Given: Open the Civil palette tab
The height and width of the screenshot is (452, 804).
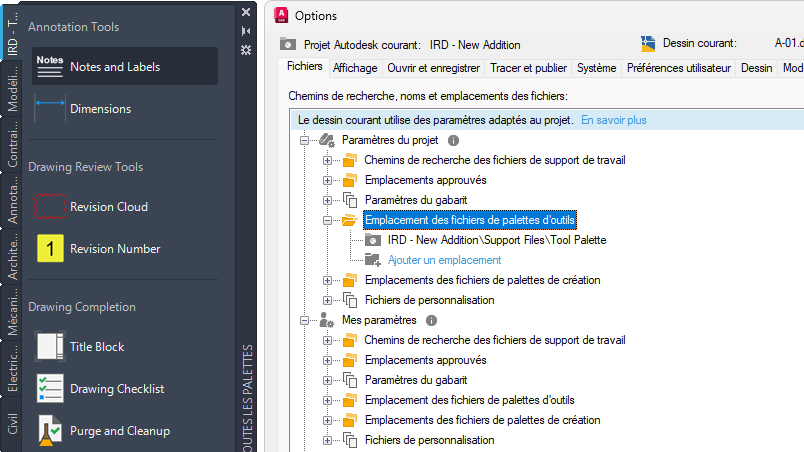Looking at the screenshot, I should pyautogui.click(x=12, y=425).
